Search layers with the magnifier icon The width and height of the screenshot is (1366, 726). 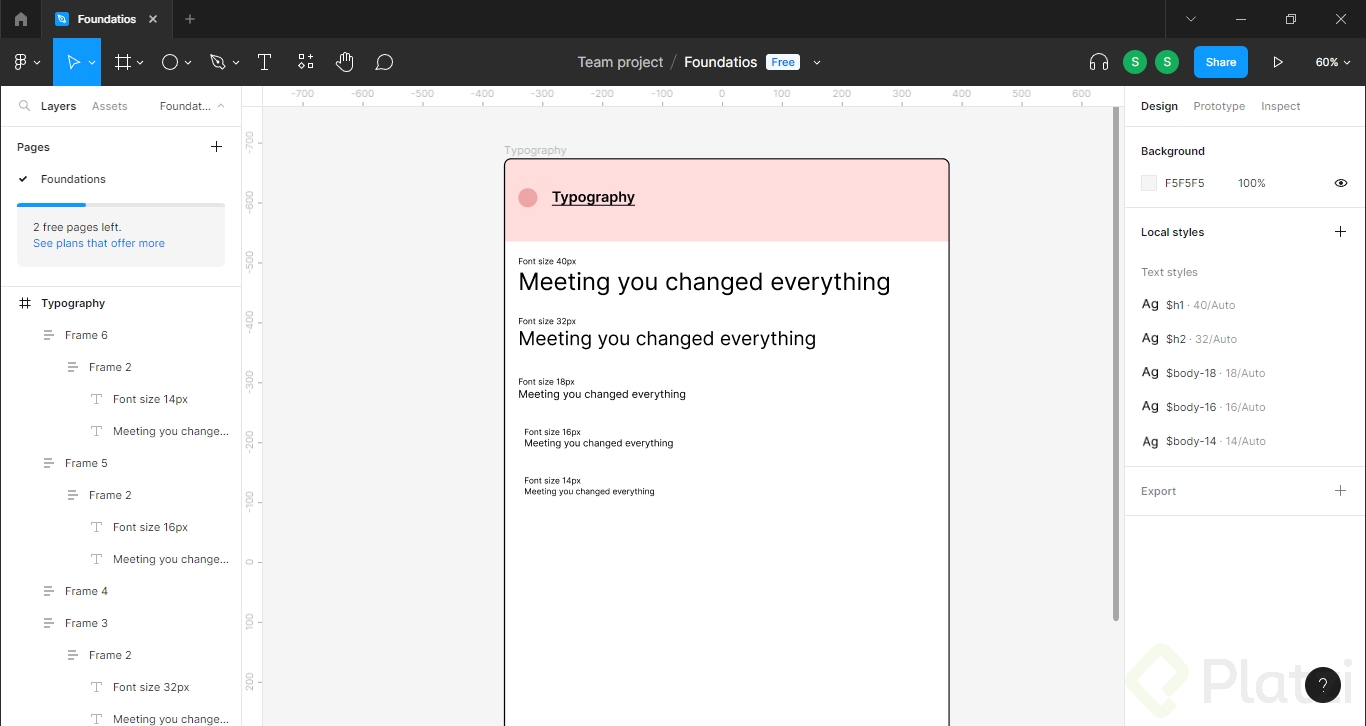click(x=24, y=106)
